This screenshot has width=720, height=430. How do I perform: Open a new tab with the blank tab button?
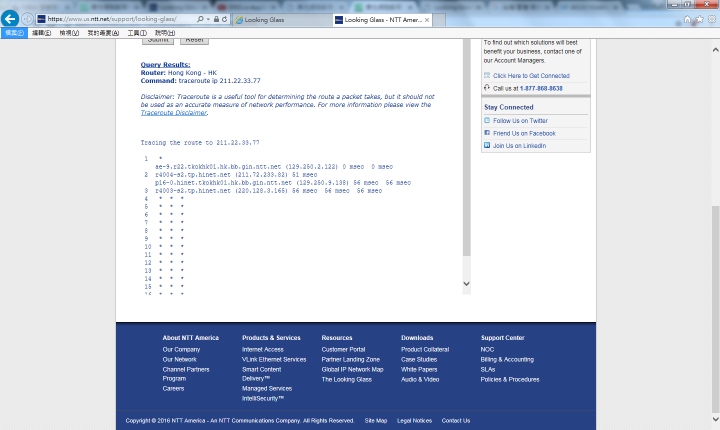tap(439, 20)
